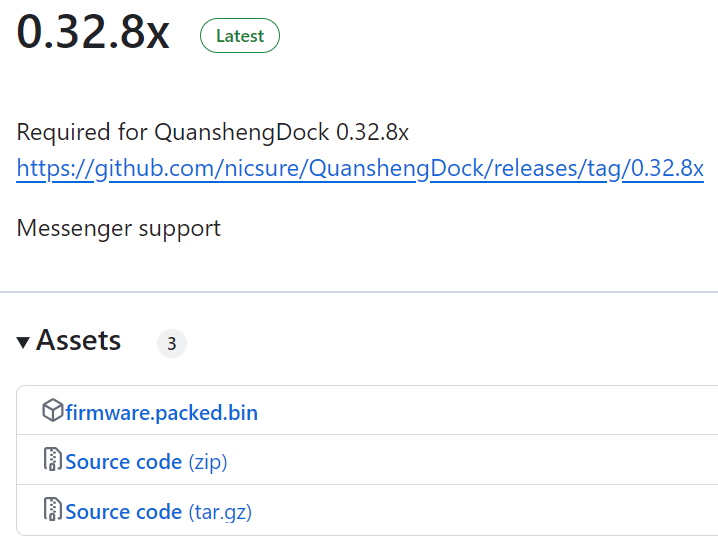Click blank space in the Source code zip row
718x546 pixels.
click(472, 460)
